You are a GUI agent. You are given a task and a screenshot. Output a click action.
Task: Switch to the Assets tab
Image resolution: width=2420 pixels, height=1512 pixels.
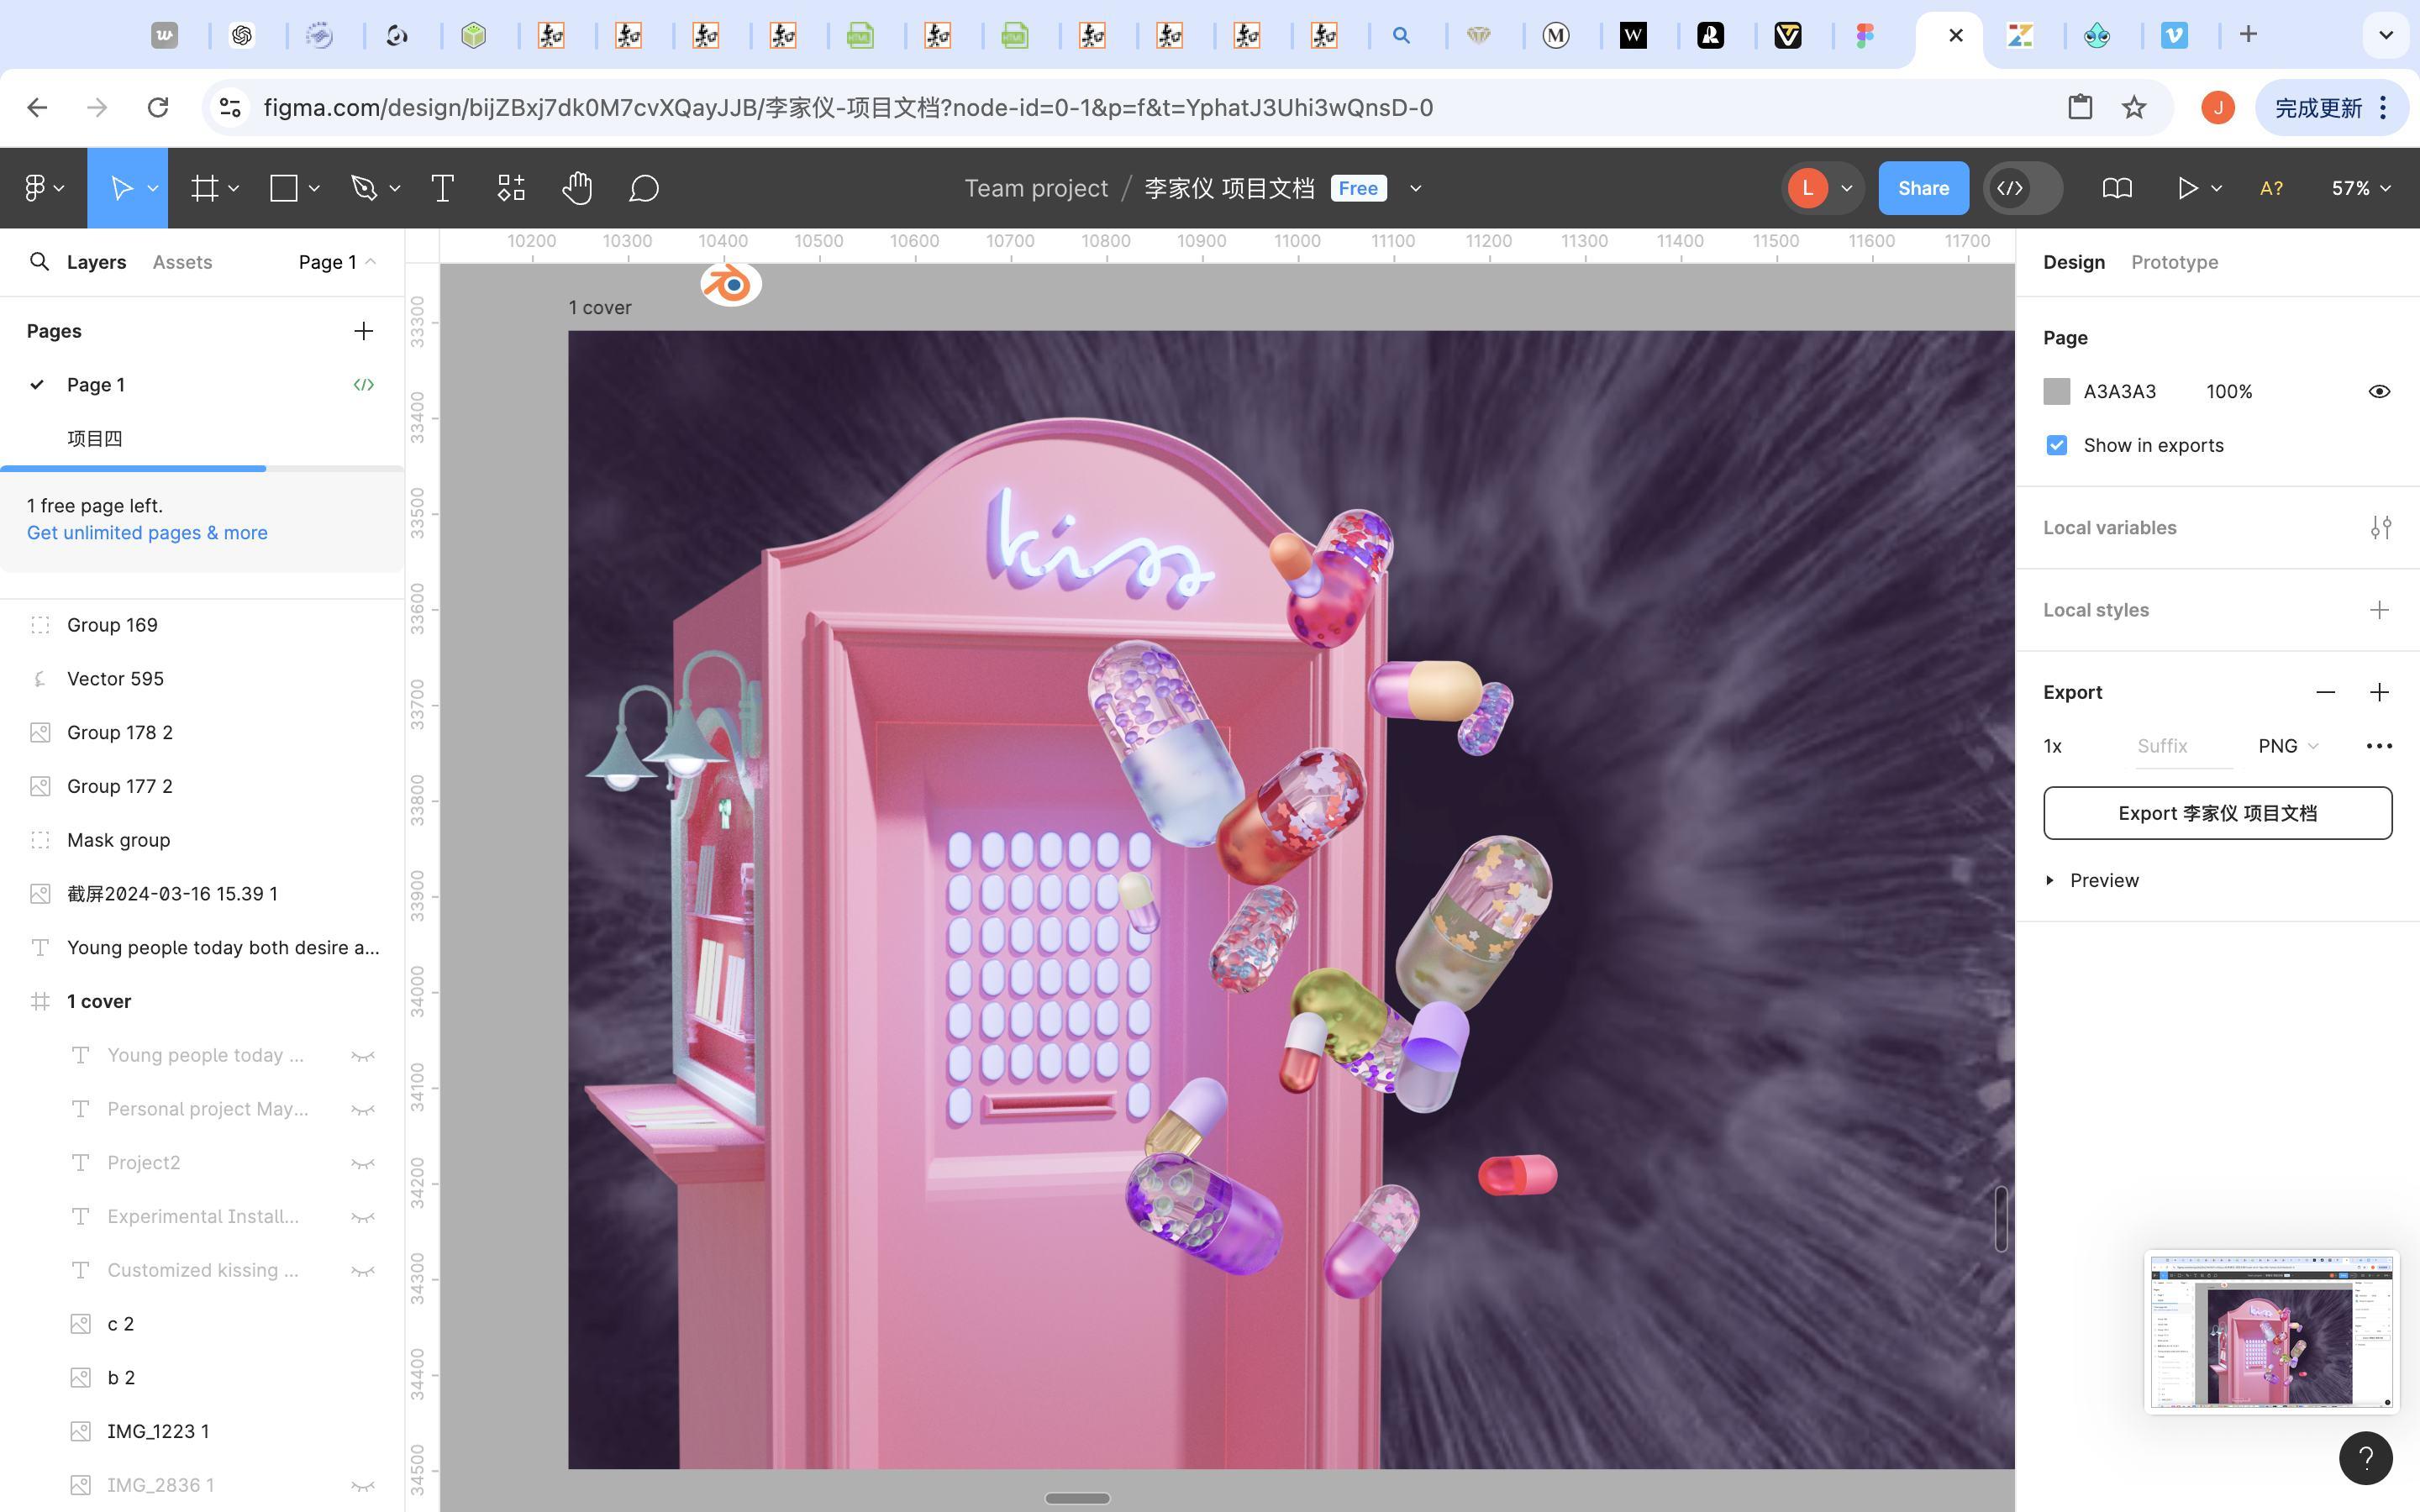pos(182,262)
